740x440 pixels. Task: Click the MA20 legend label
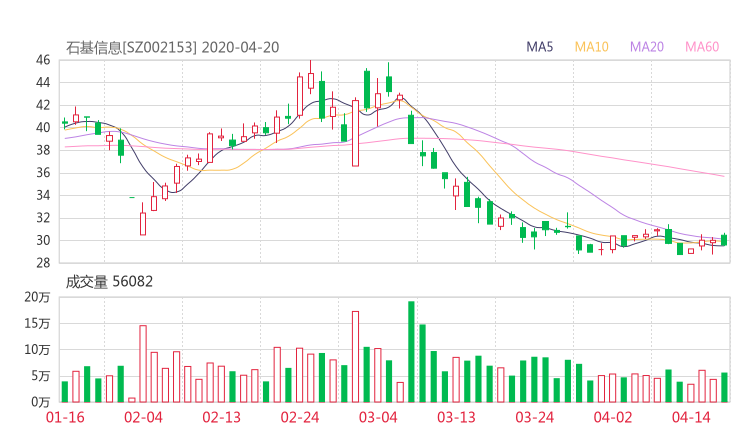click(647, 47)
